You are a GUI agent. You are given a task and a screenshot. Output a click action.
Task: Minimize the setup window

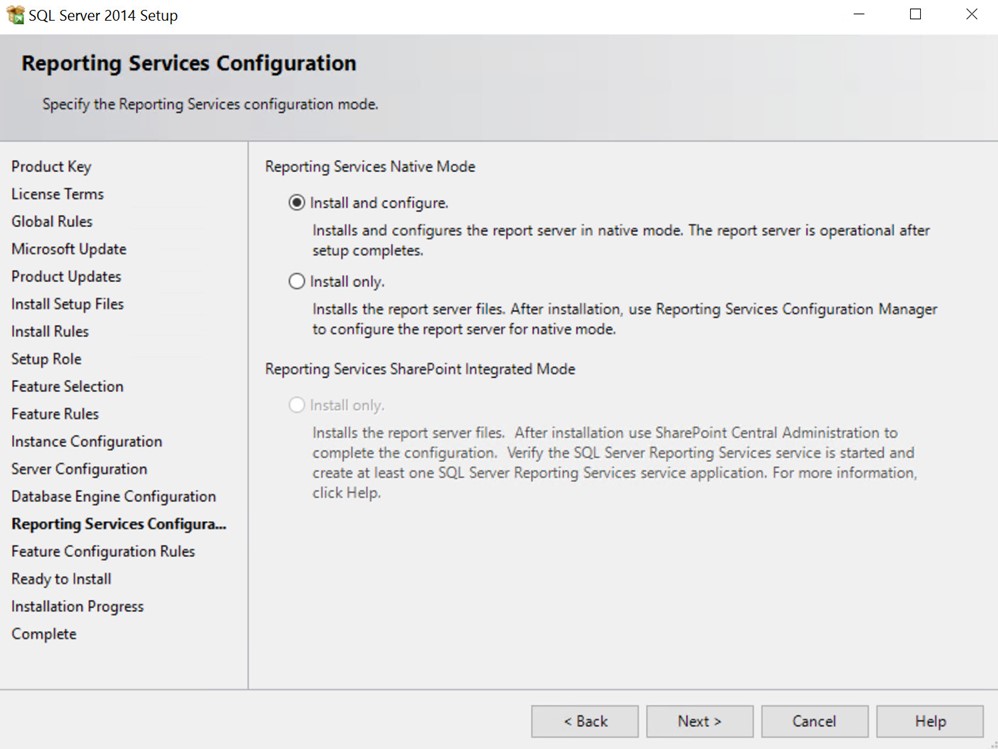pyautogui.click(x=859, y=14)
